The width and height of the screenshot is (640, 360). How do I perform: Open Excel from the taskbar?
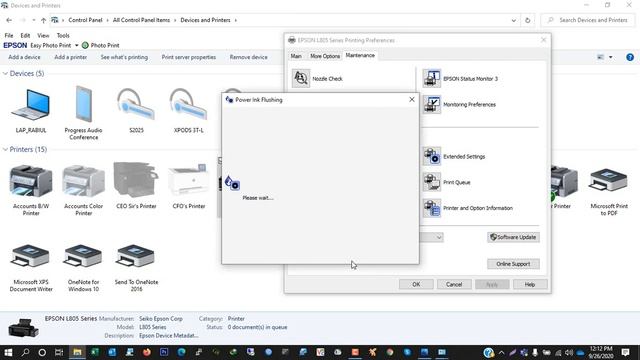point(95,352)
